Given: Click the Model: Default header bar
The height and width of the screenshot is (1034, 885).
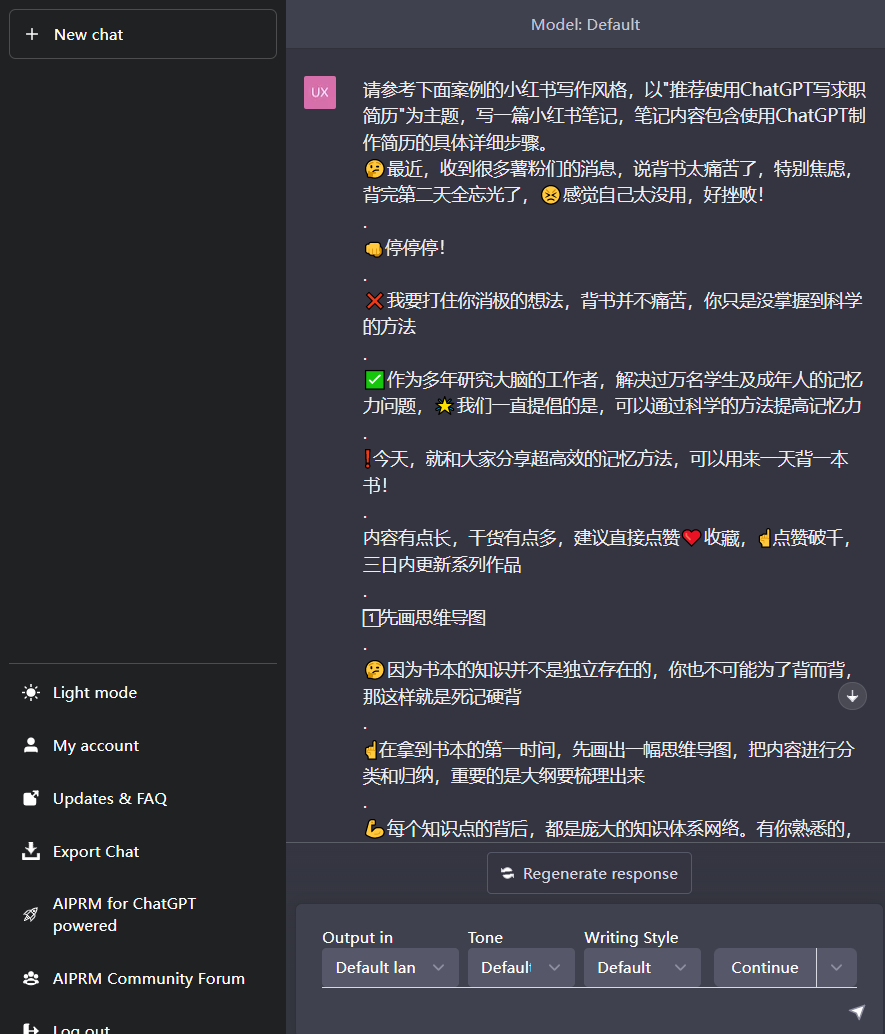Looking at the screenshot, I should (x=585, y=24).
